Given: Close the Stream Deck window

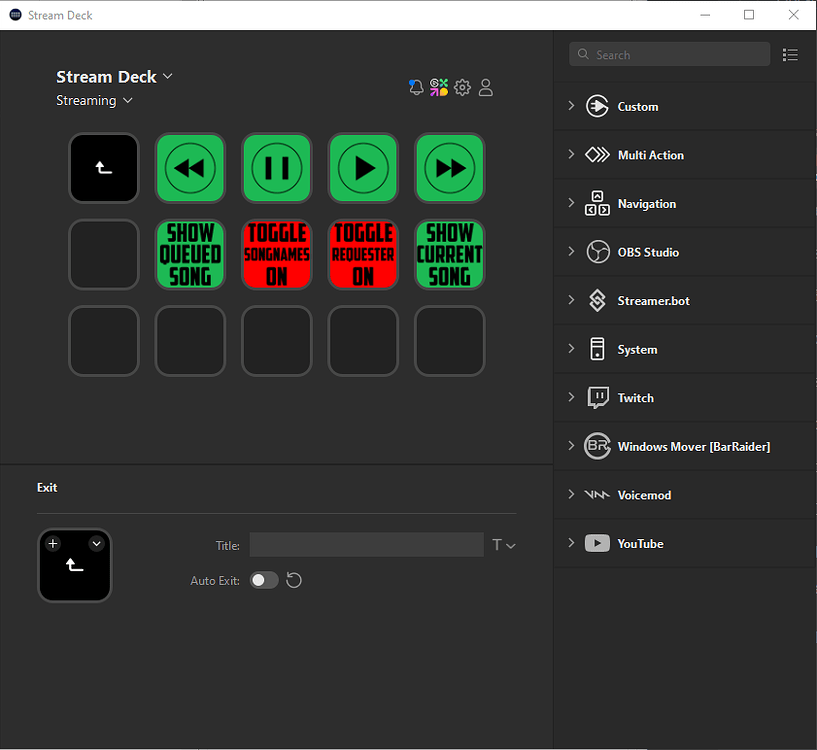Looking at the screenshot, I should click(x=793, y=15).
